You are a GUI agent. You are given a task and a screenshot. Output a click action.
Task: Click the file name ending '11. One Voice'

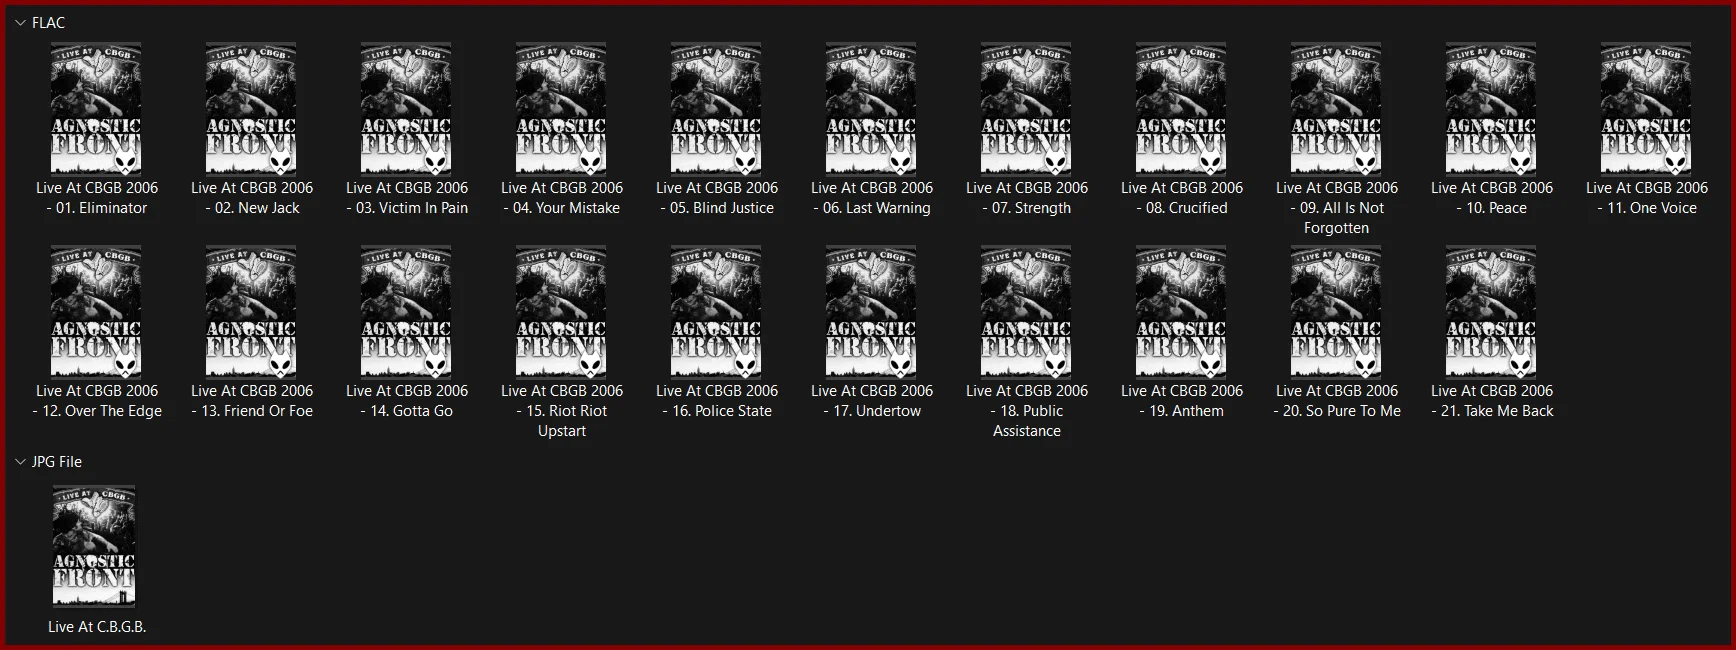pyautogui.click(x=1647, y=198)
